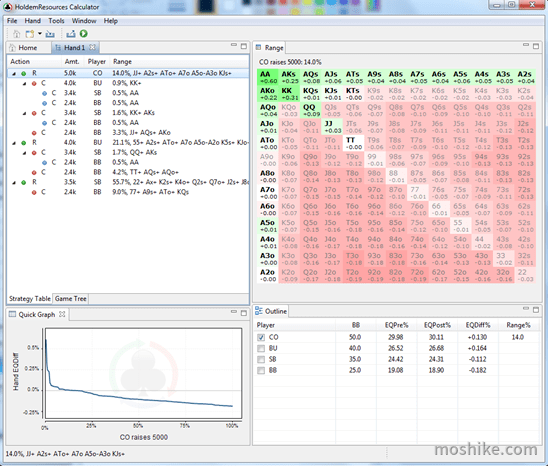The image size is (548, 466).
Task: Collapse the SB raise 3.5k tree node
Action: 14,182
